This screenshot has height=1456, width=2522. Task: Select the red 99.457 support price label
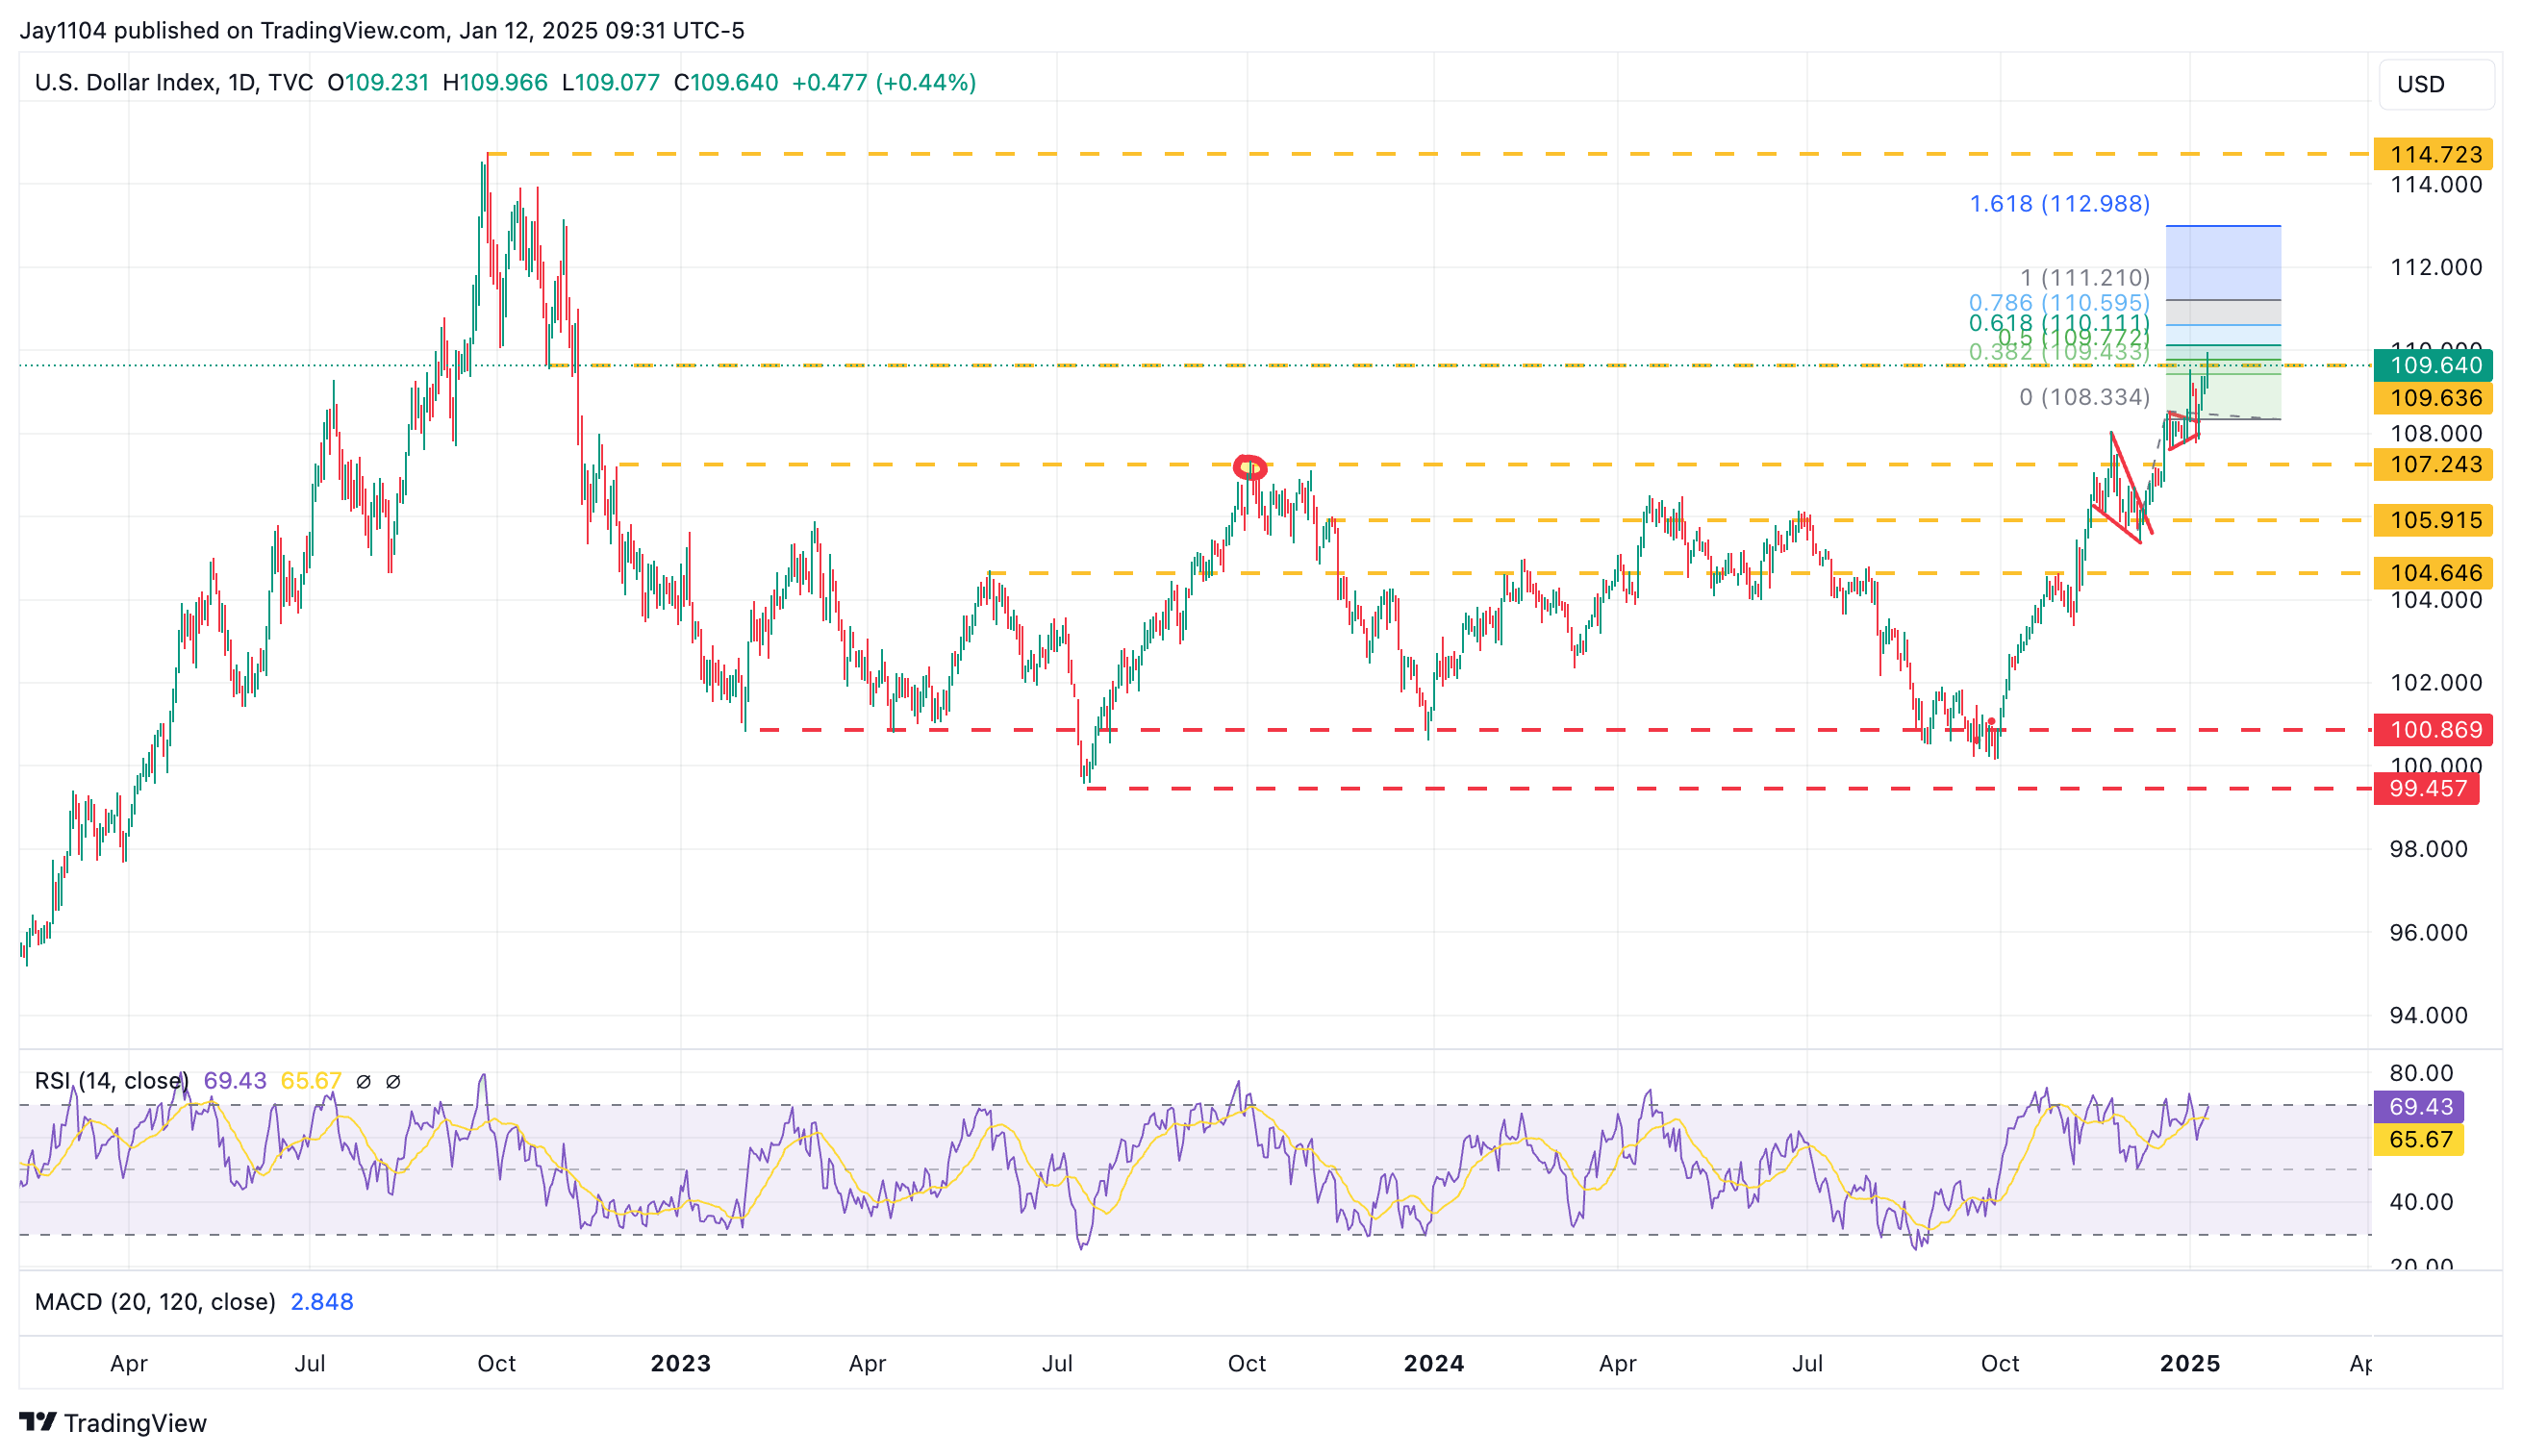pos(2427,789)
